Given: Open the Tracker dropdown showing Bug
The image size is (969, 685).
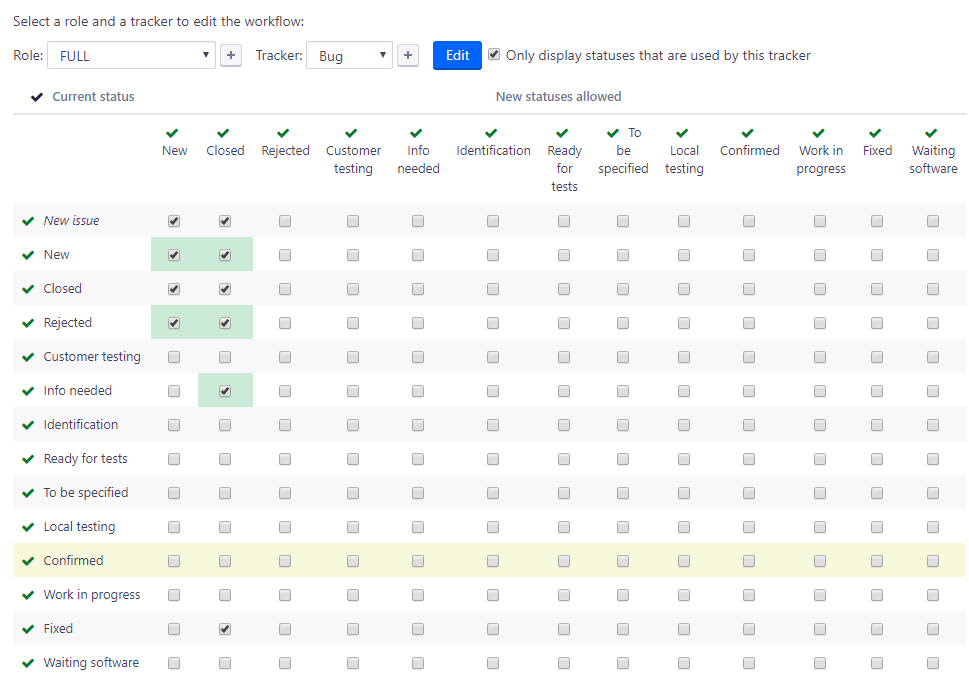Looking at the screenshot, I should [x=349, y=56].
